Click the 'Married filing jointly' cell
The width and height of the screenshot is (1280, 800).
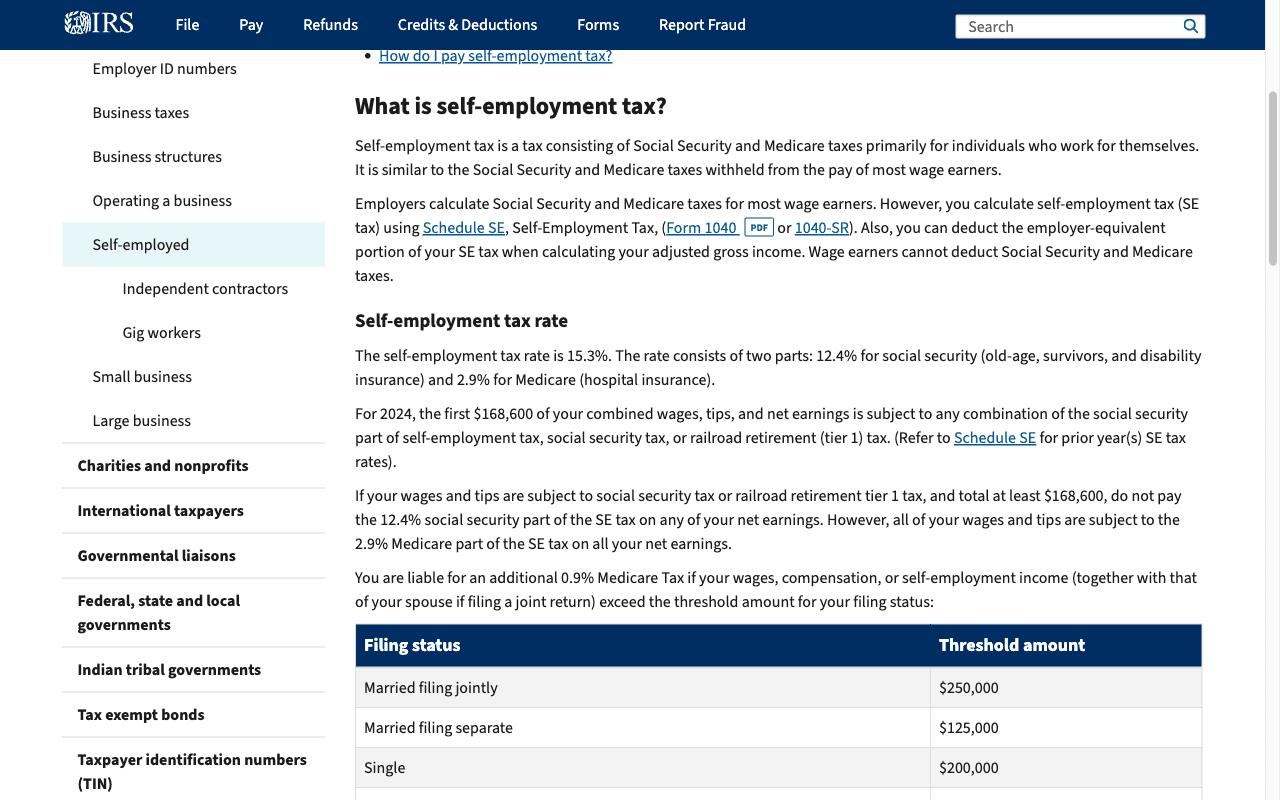[x=643, y=688]
